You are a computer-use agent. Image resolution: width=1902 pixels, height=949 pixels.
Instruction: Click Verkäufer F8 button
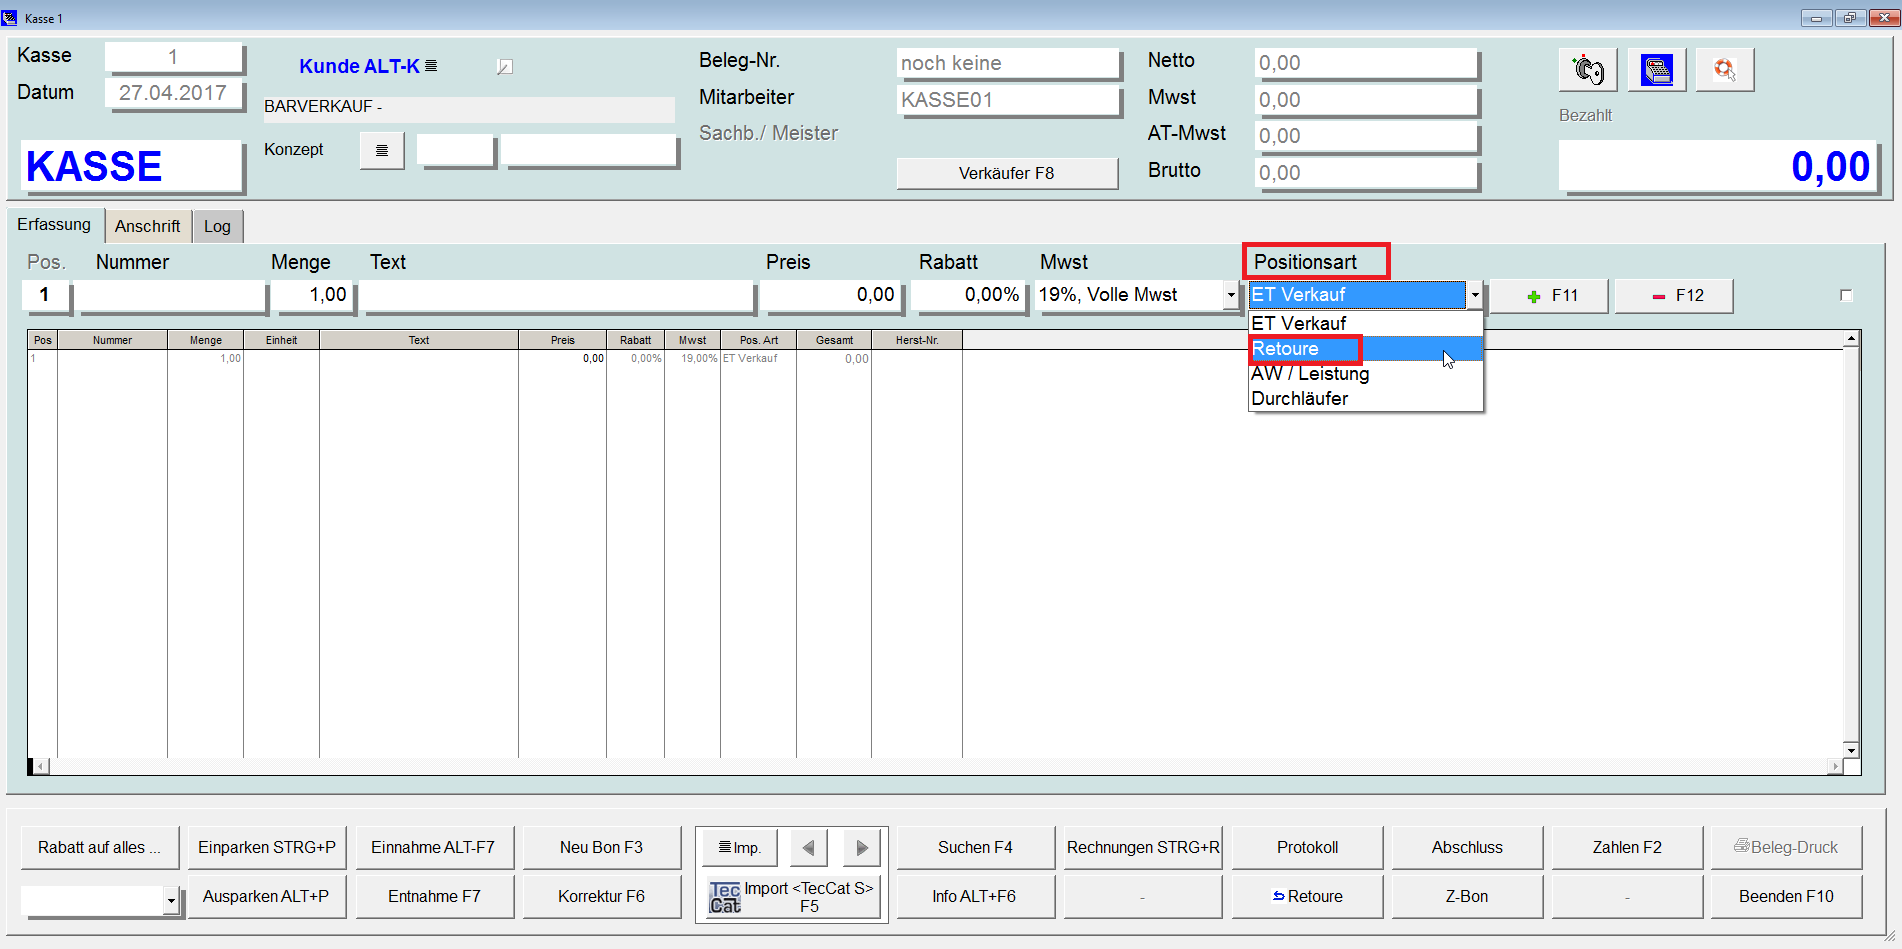coord(1007,173)
